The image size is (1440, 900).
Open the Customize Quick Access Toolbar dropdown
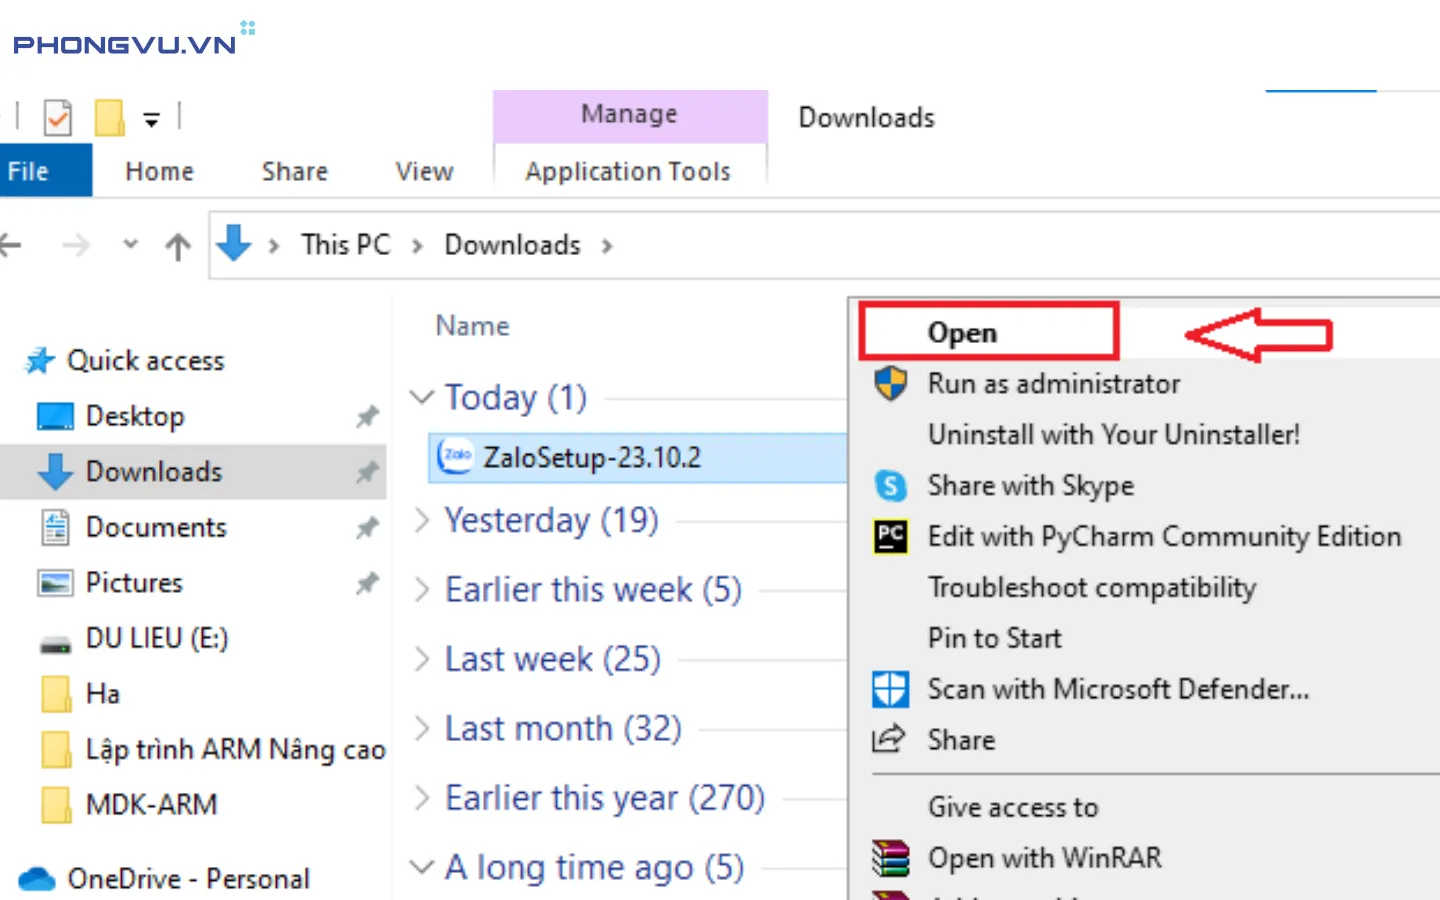(152, 120)
